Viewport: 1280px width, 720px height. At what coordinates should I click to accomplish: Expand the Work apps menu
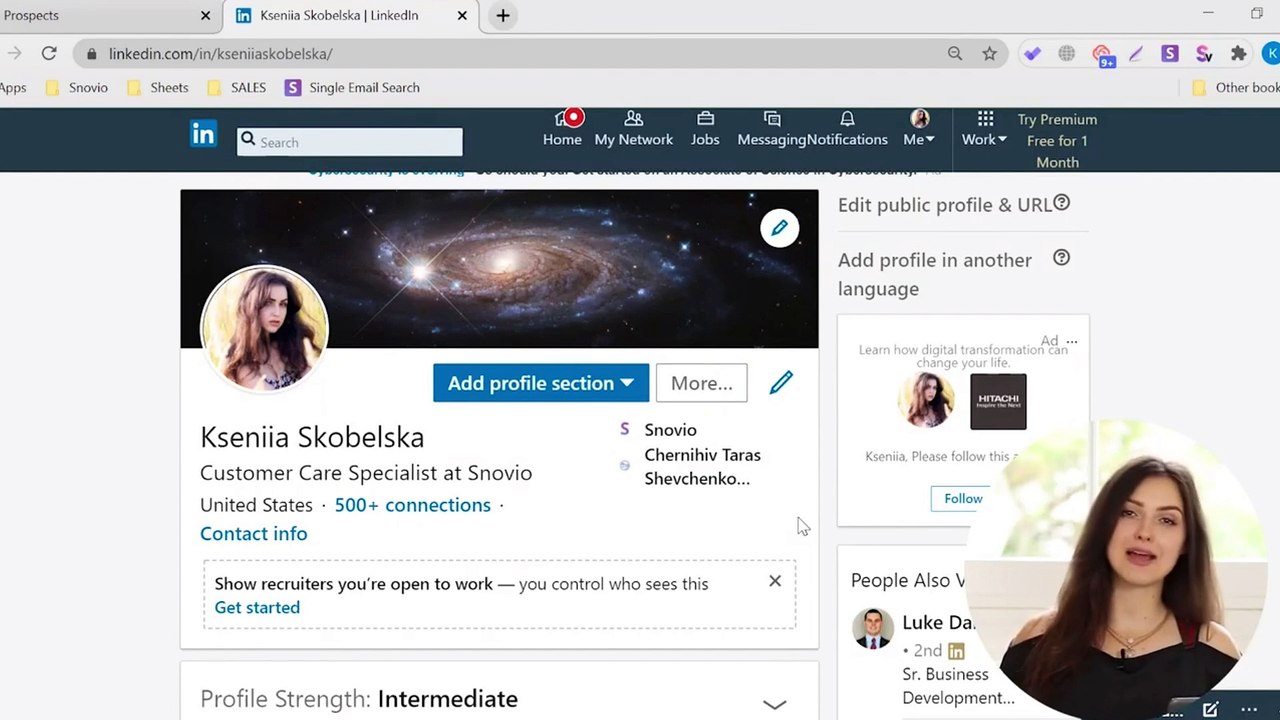pyautogui.click(x=985, y=129)
